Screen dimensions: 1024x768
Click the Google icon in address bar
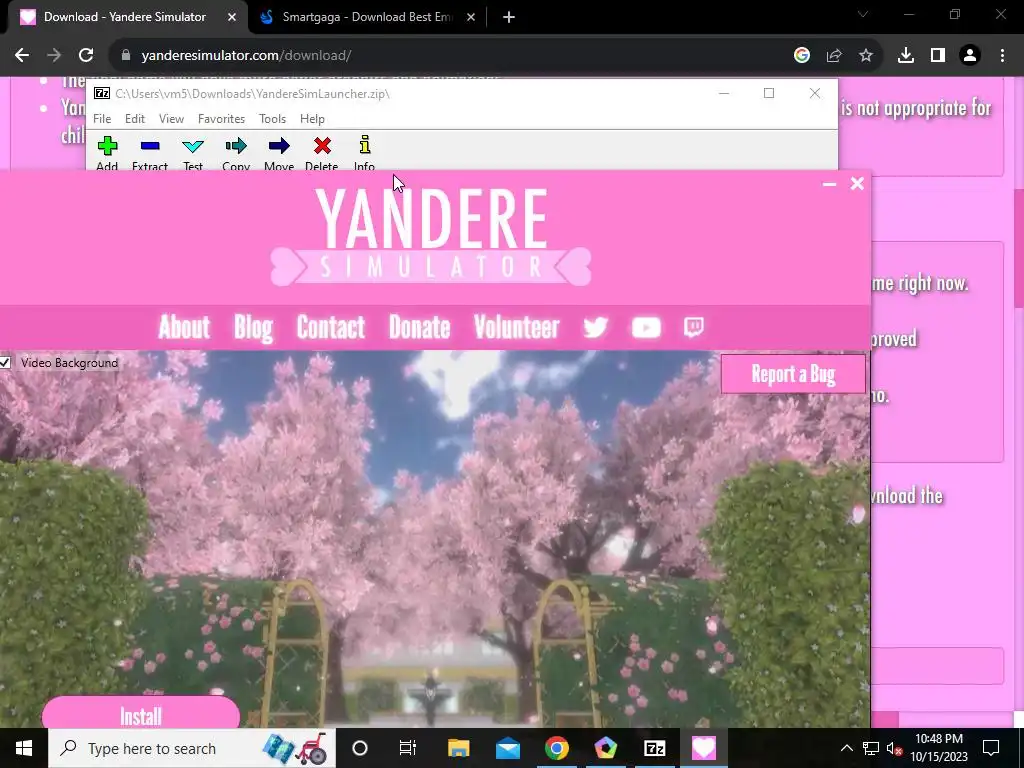click(x=802, y=56)
